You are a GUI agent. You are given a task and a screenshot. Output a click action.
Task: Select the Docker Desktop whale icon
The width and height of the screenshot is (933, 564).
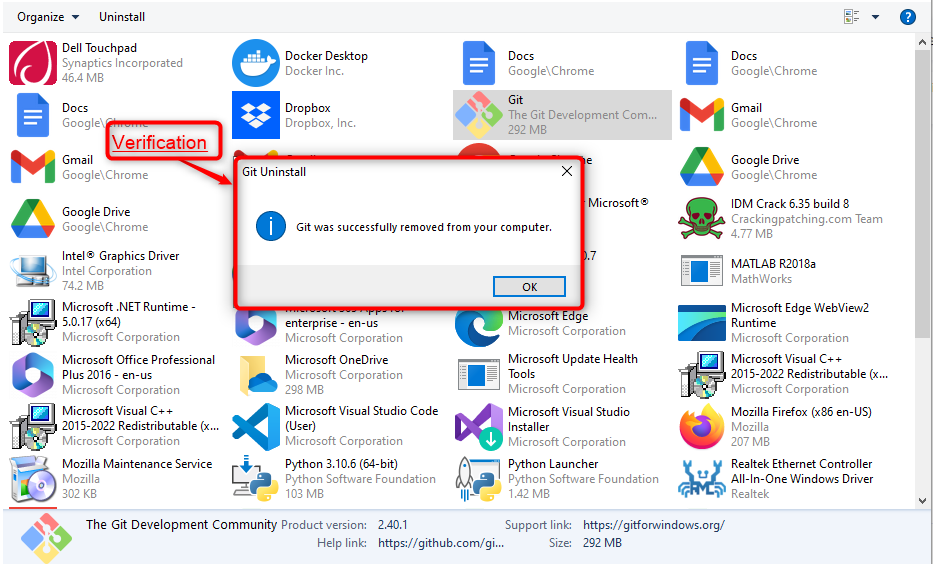pyautogui.click(x=255, y=63)
